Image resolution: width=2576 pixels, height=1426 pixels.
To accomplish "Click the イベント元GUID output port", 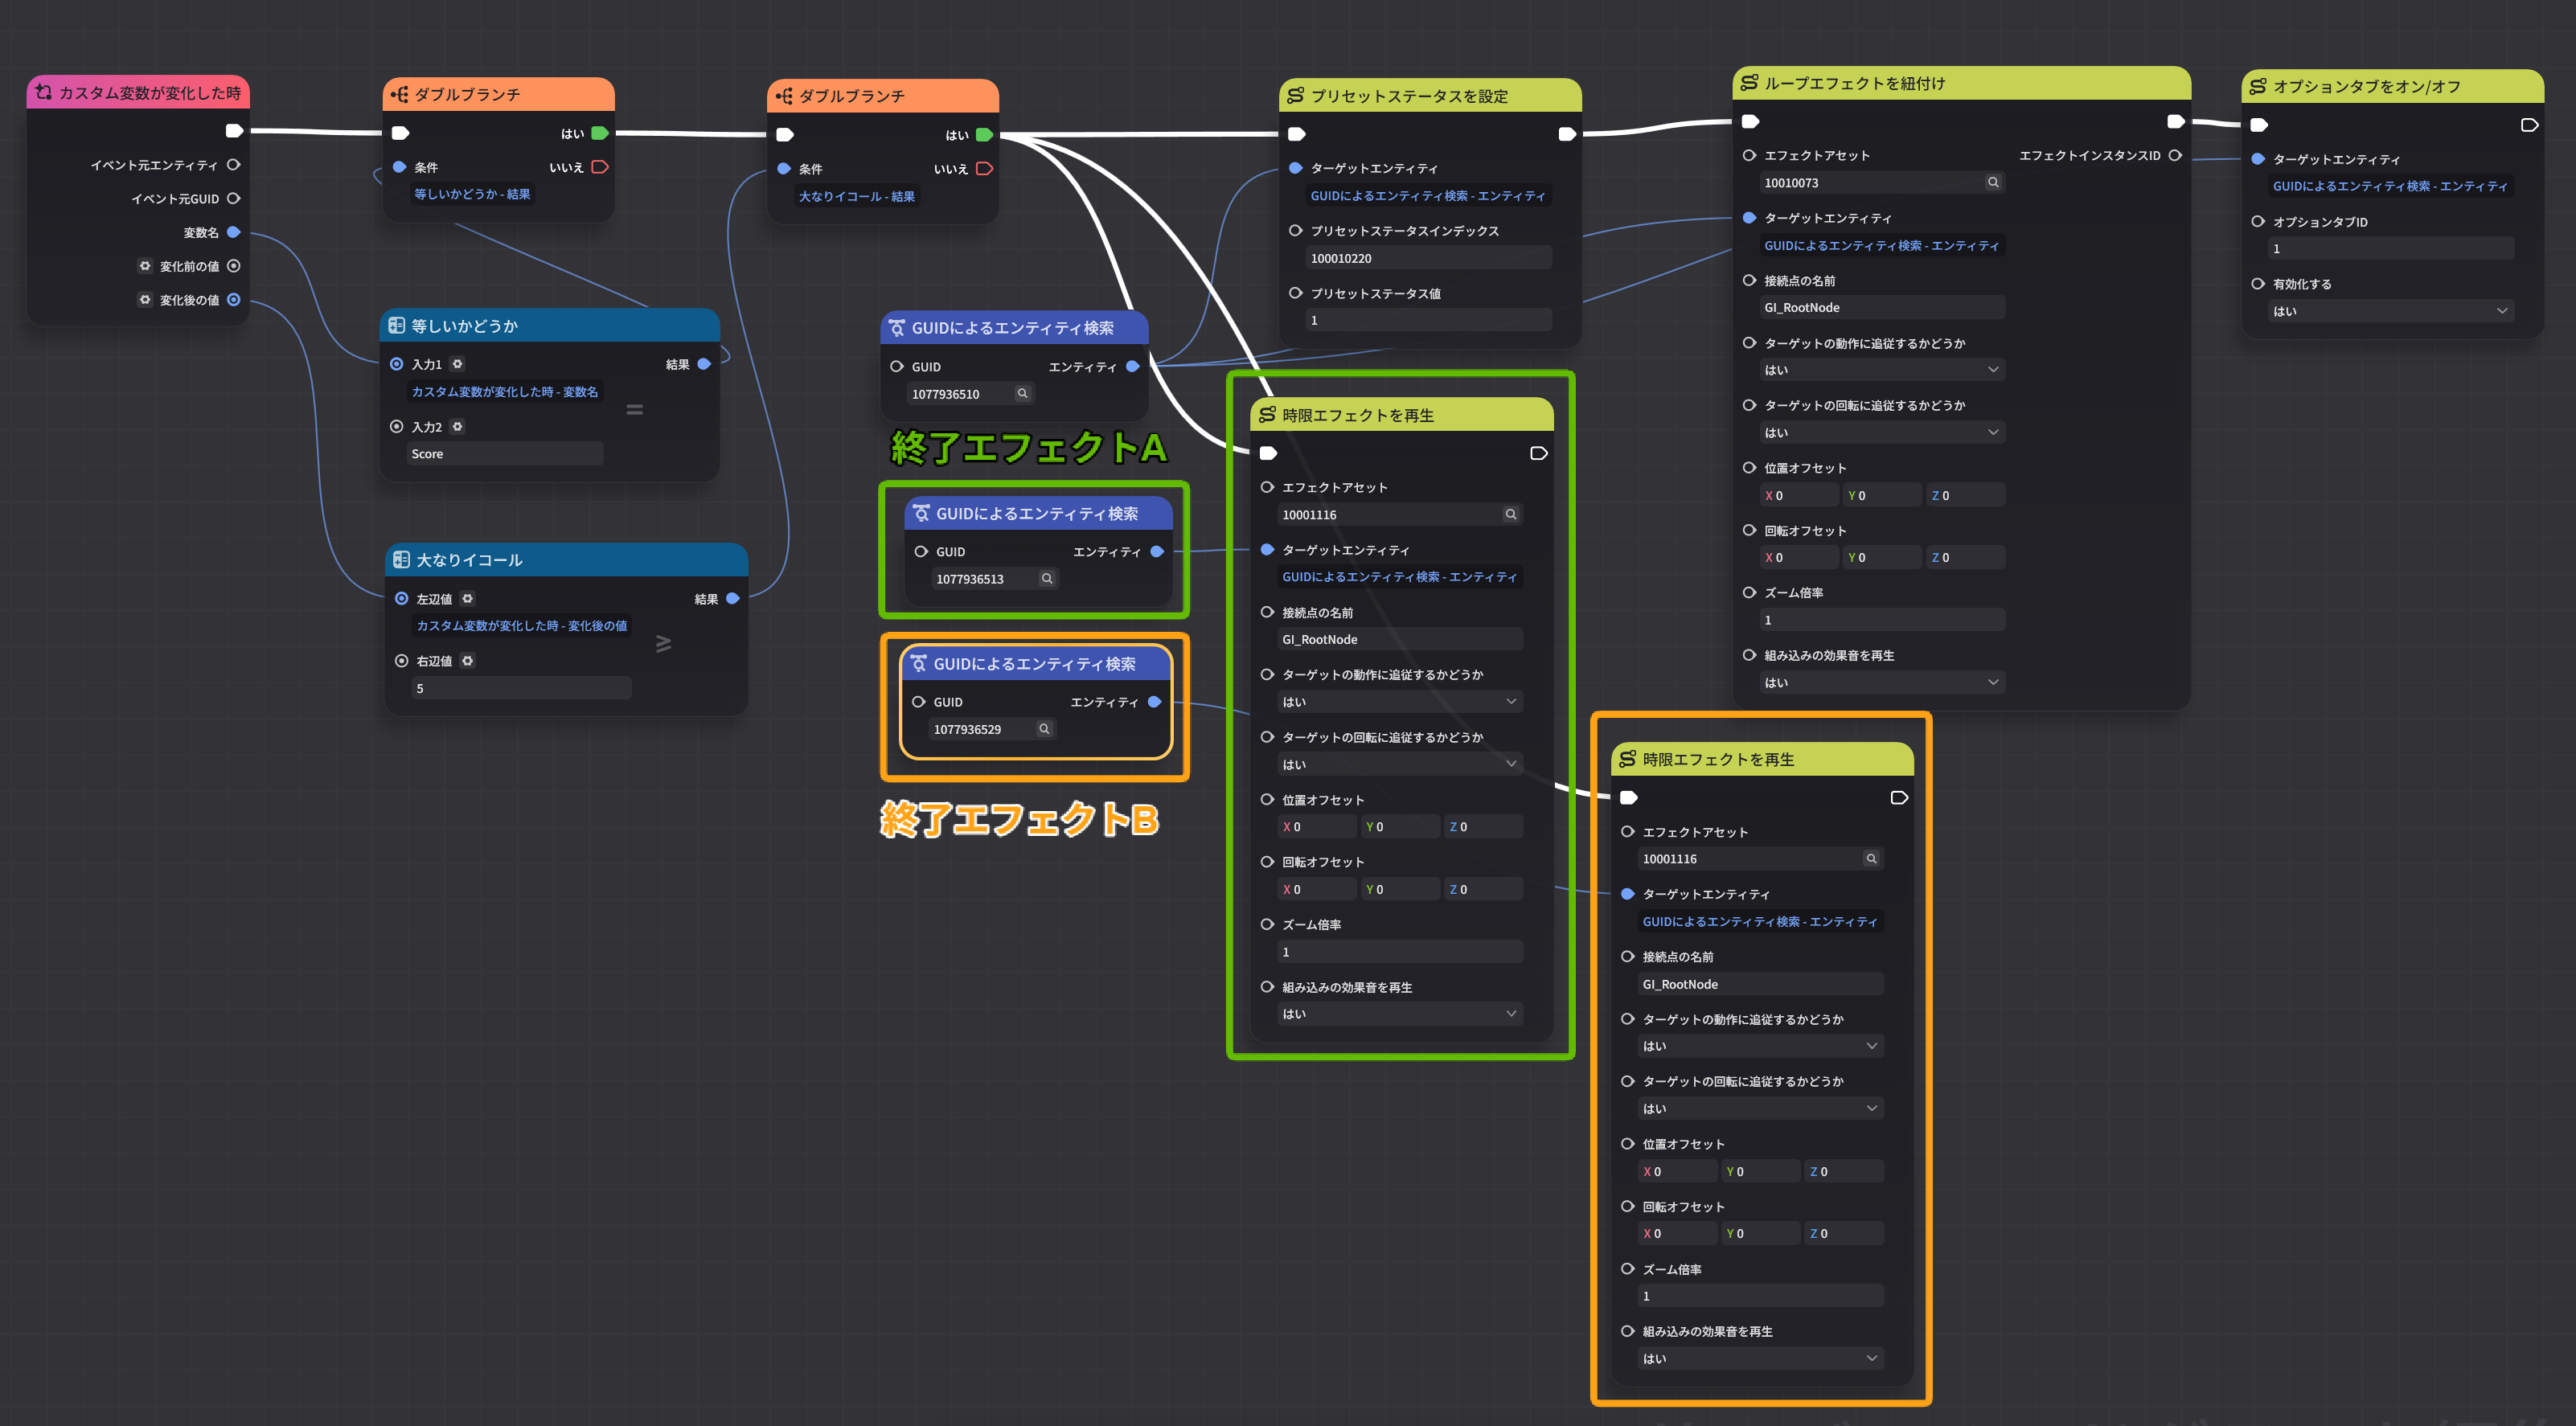I will tap(233, 199).
